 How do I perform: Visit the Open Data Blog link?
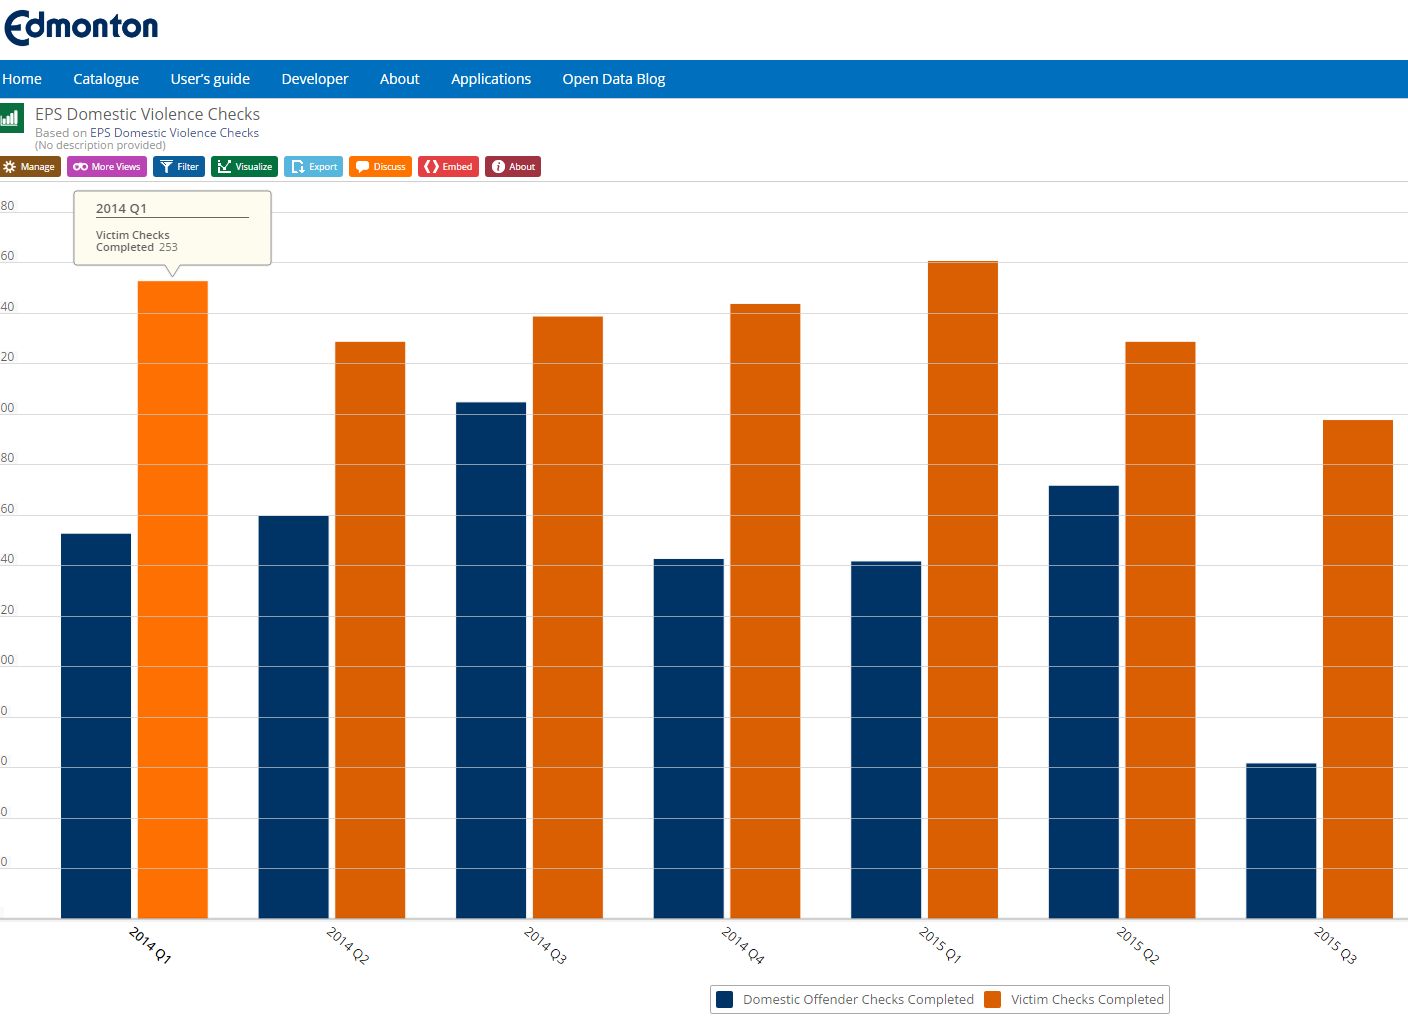[613, 79]
